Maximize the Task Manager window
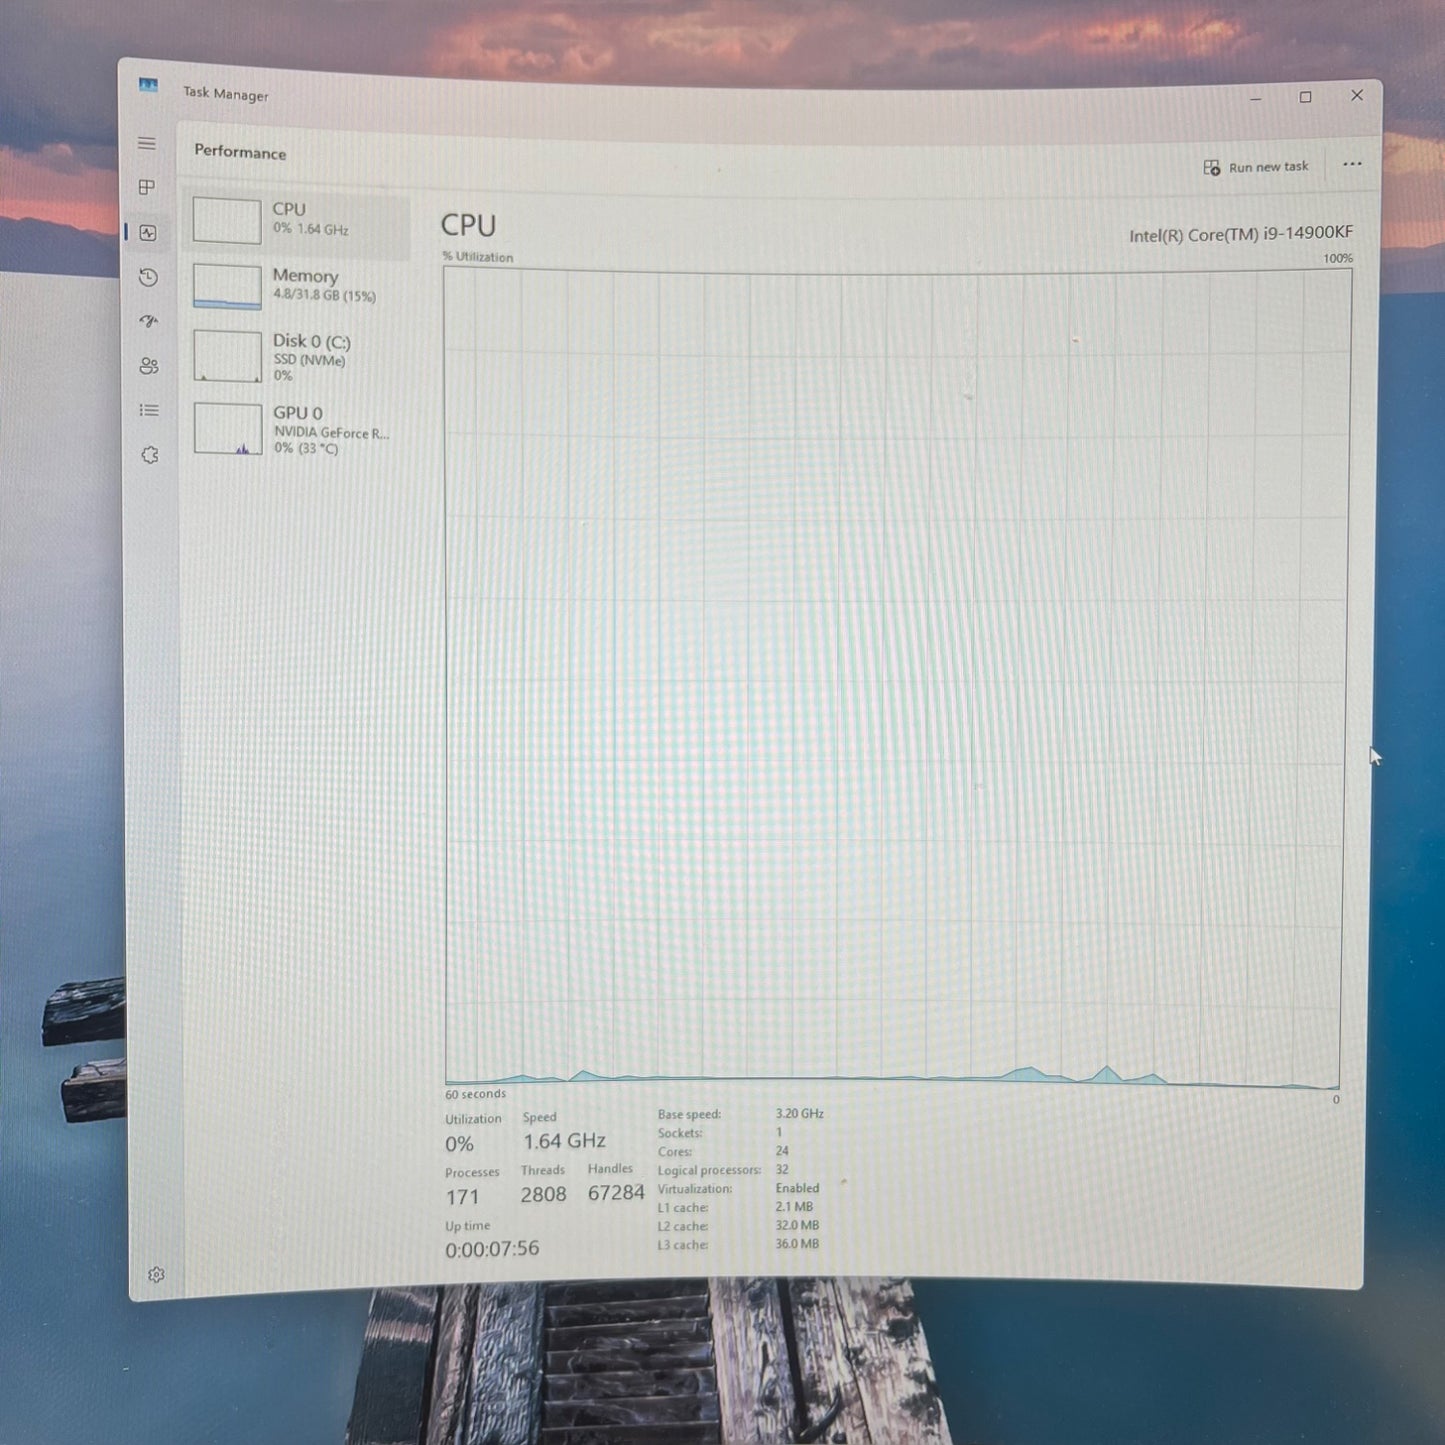The height and width of the screenshot is (1445, 1445). click(1305, 97)
